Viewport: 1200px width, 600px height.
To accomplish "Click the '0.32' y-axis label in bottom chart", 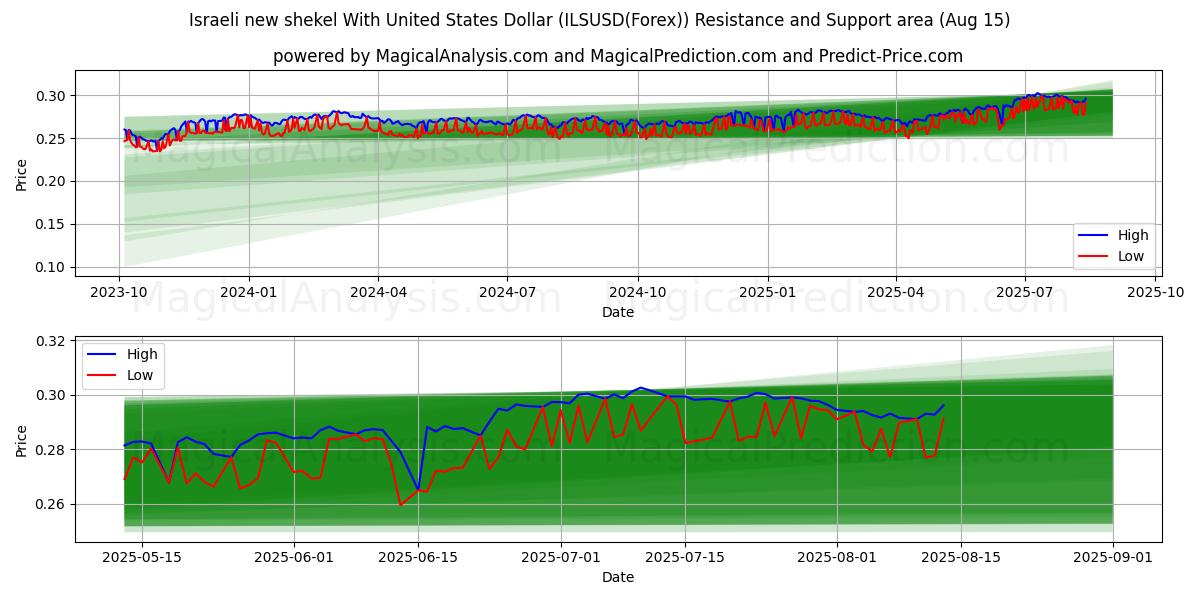I will 53,341.
